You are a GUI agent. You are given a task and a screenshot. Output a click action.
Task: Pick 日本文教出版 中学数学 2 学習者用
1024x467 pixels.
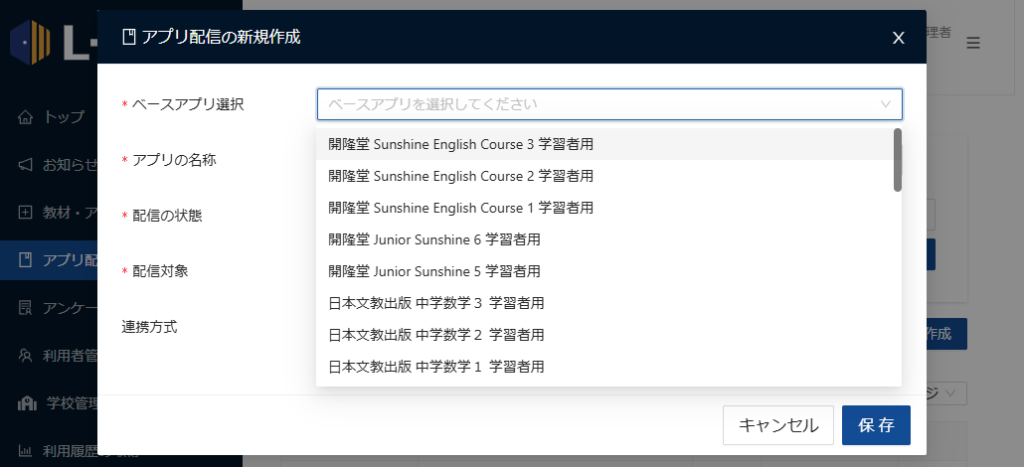coord(605,335)
